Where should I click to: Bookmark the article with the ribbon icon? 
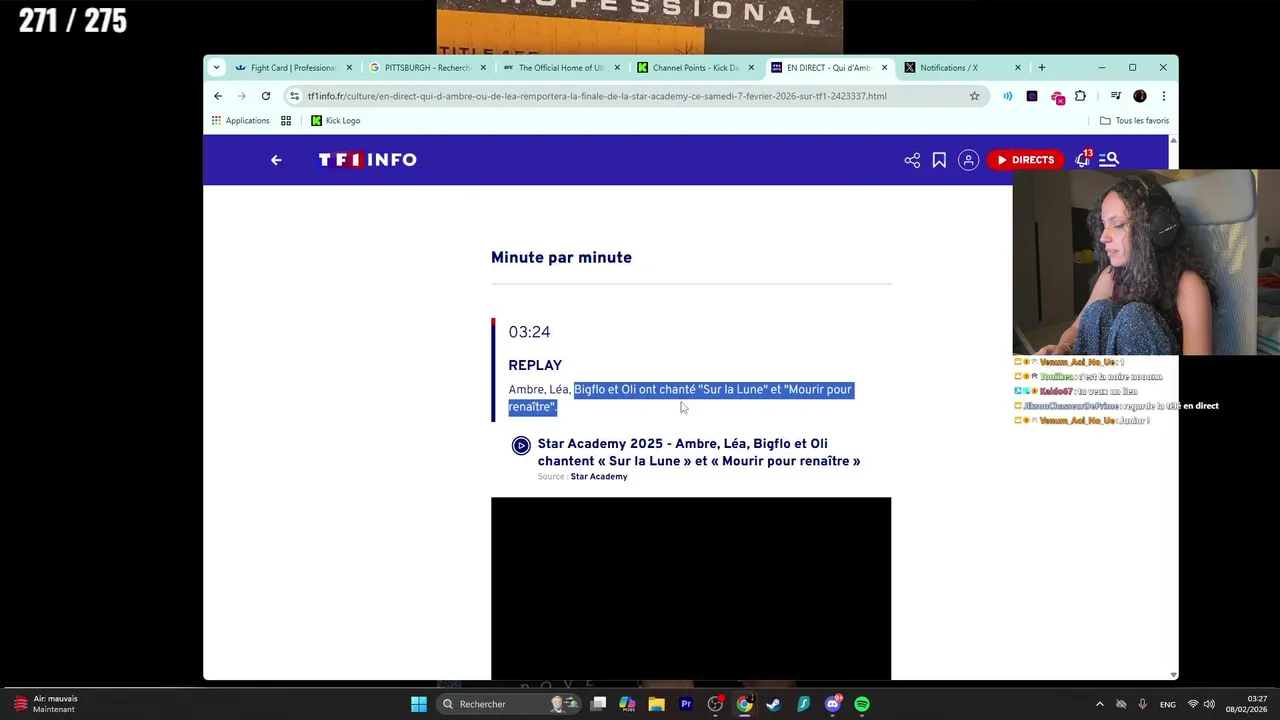click(939, 160)
